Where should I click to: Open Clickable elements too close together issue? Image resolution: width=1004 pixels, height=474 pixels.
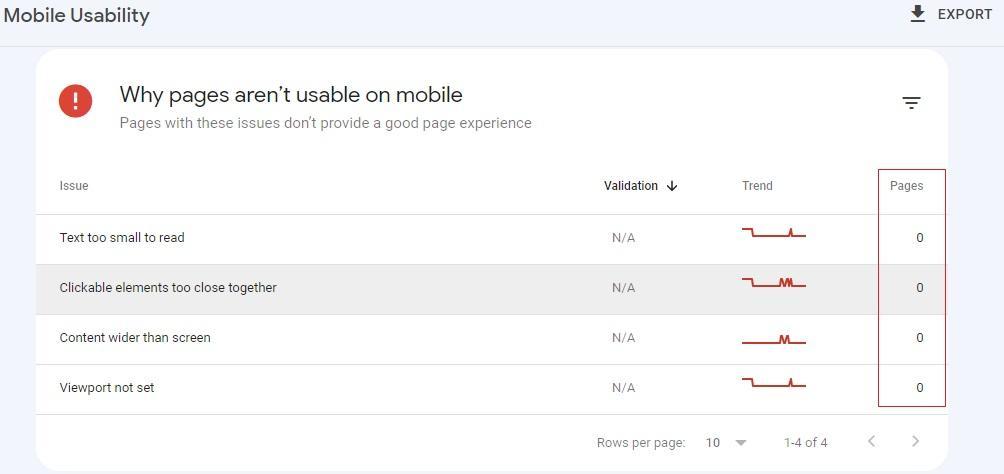click(168, 288)
